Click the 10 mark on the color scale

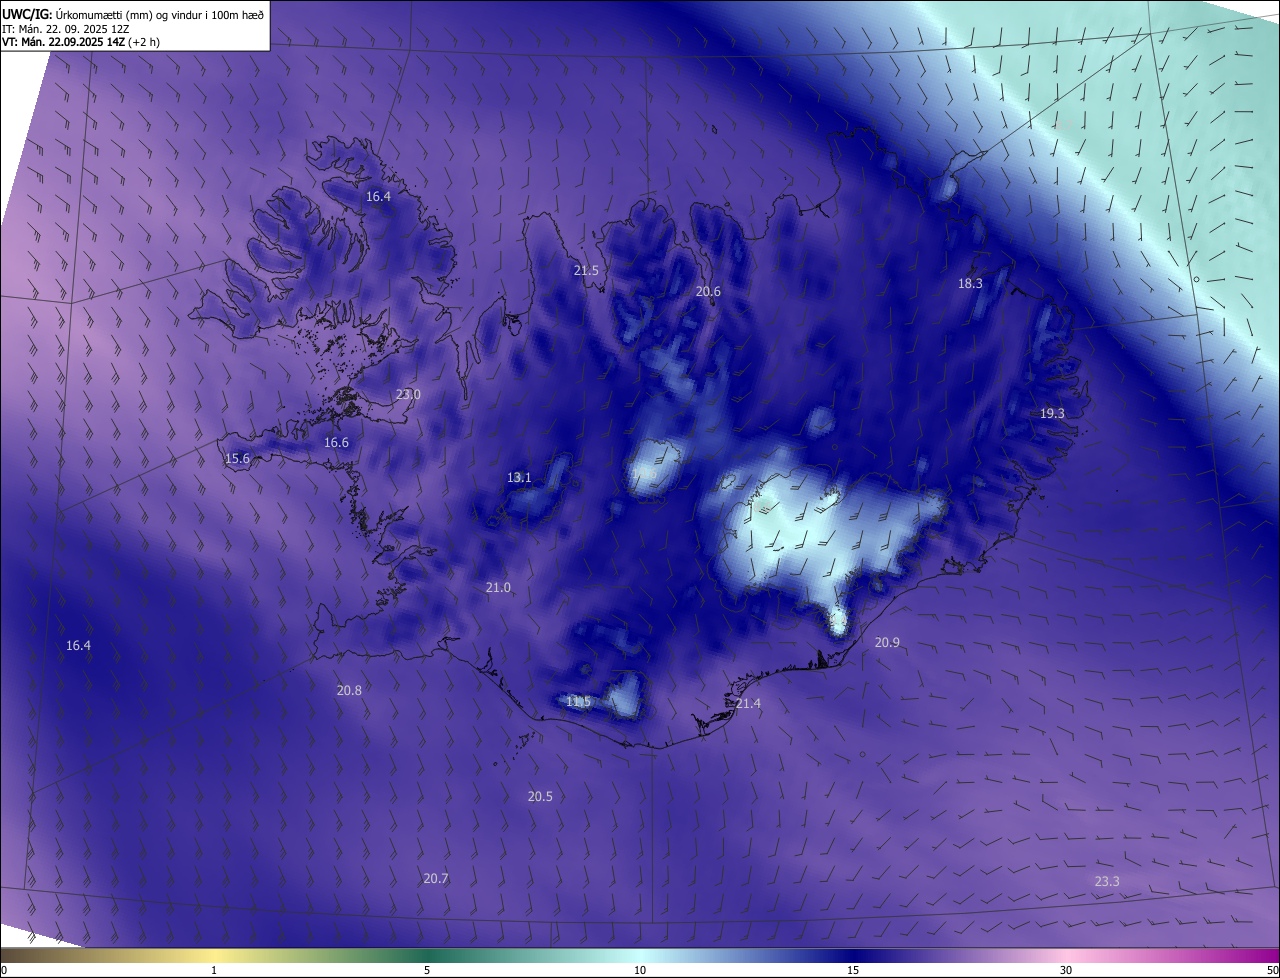640,970
